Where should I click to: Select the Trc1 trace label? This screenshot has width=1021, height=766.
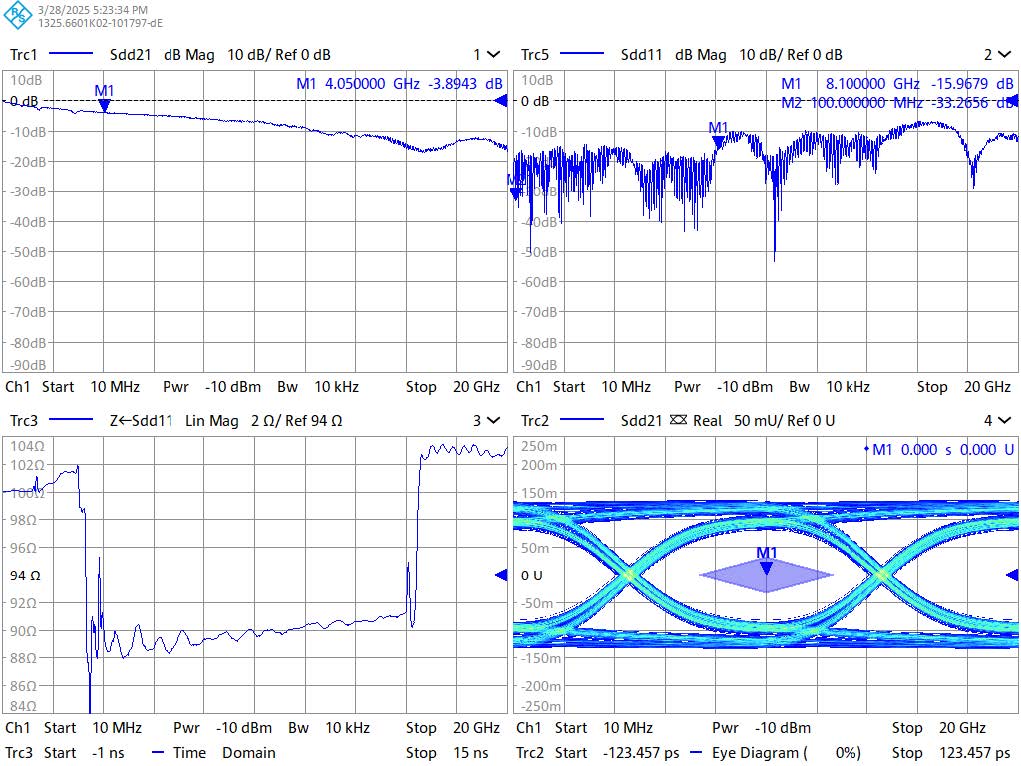(23, 55)
